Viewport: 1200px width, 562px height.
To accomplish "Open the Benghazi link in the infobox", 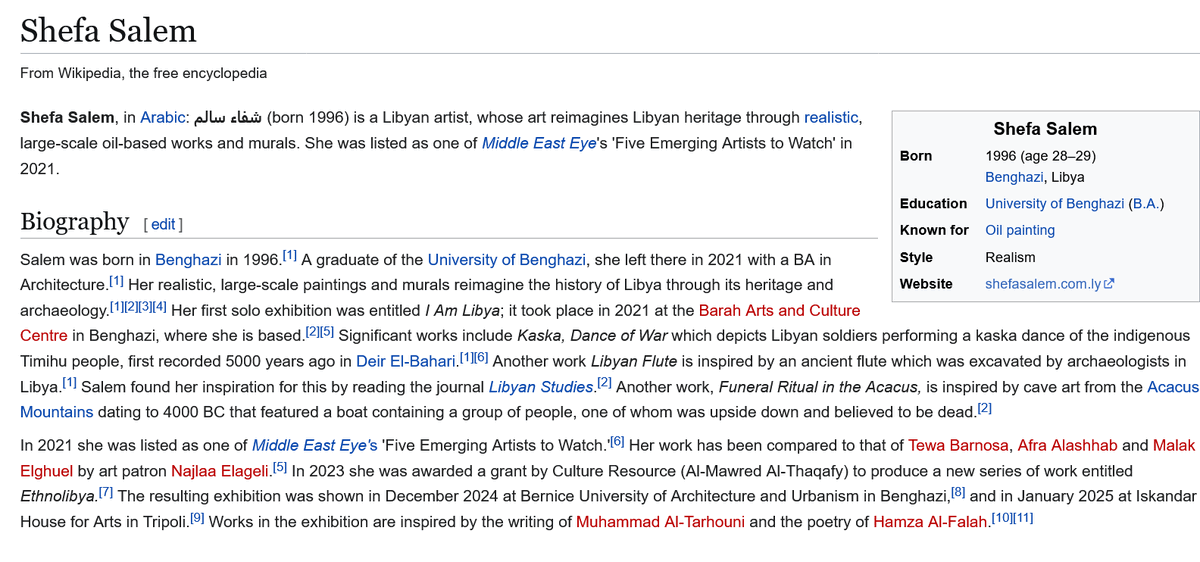I will [x=1015, y=177].
